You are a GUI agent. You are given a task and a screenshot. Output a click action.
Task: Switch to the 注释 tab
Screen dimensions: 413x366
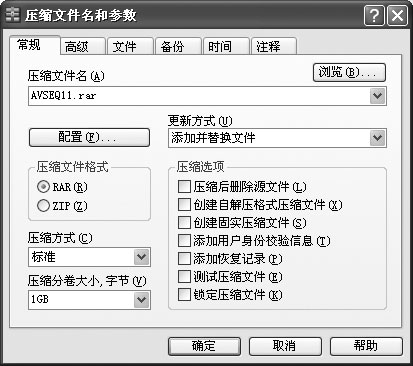coord(274,46)
